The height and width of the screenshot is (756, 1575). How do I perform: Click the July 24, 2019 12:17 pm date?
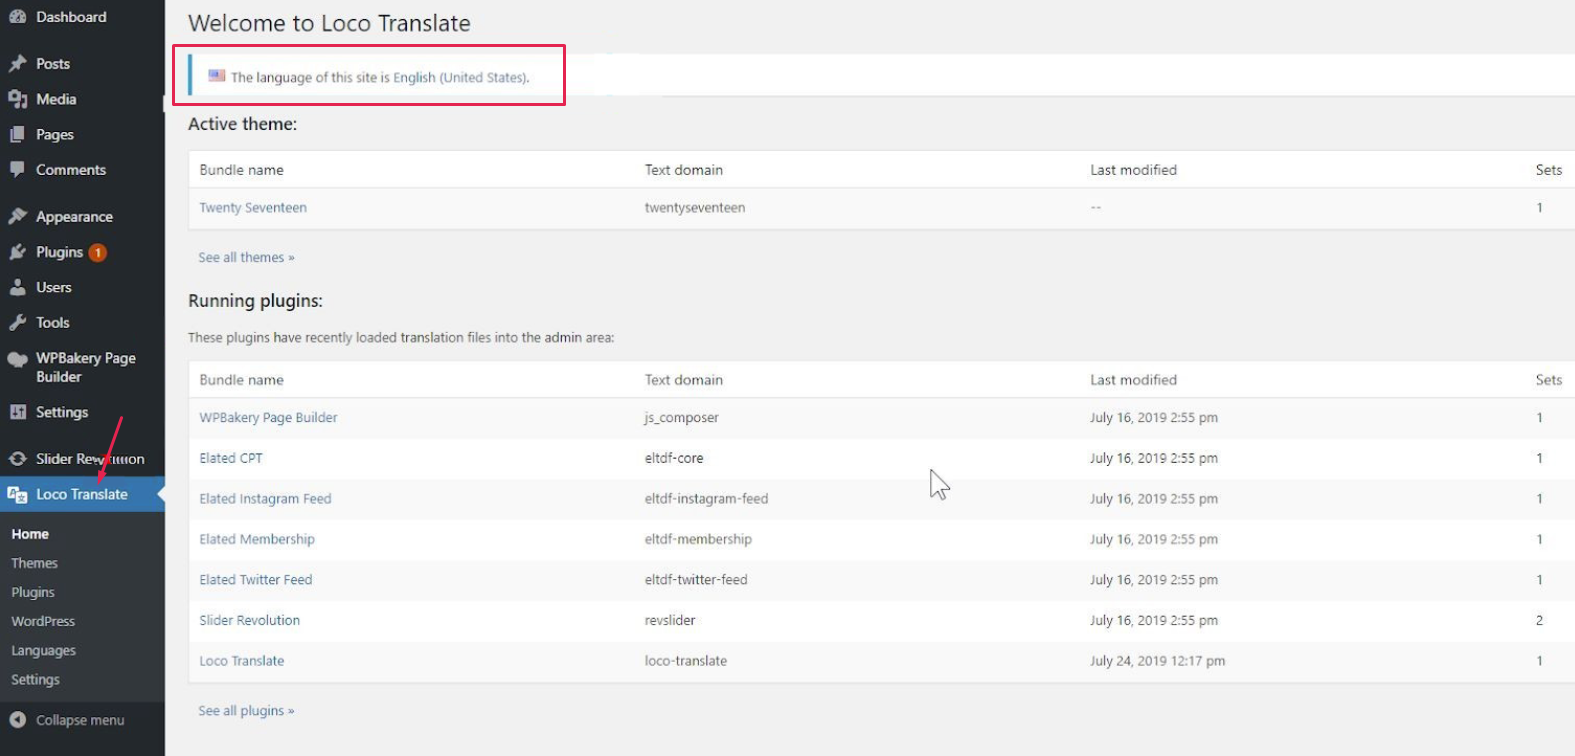1158,661
